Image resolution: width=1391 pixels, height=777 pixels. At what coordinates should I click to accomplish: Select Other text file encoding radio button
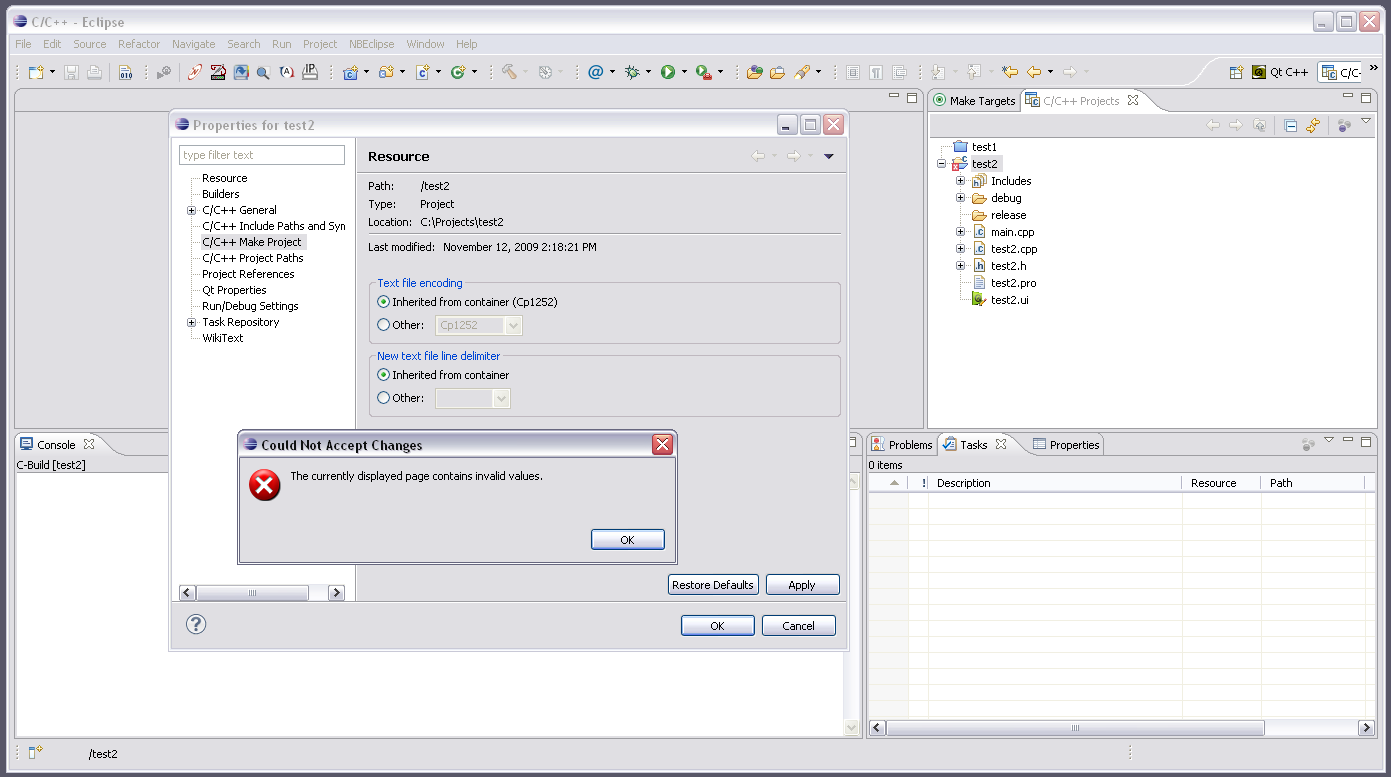tap(383, 325)
